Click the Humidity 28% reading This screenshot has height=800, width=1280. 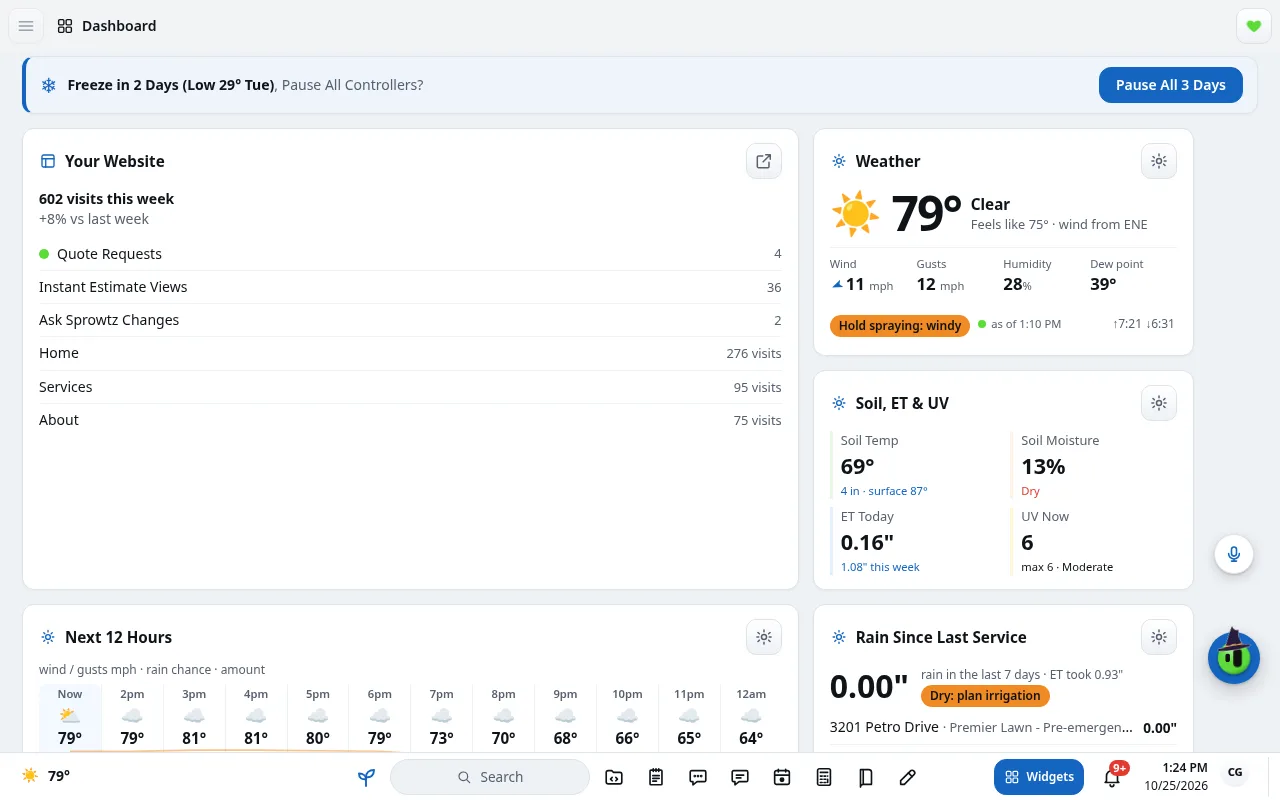[x=1027, y=277]
